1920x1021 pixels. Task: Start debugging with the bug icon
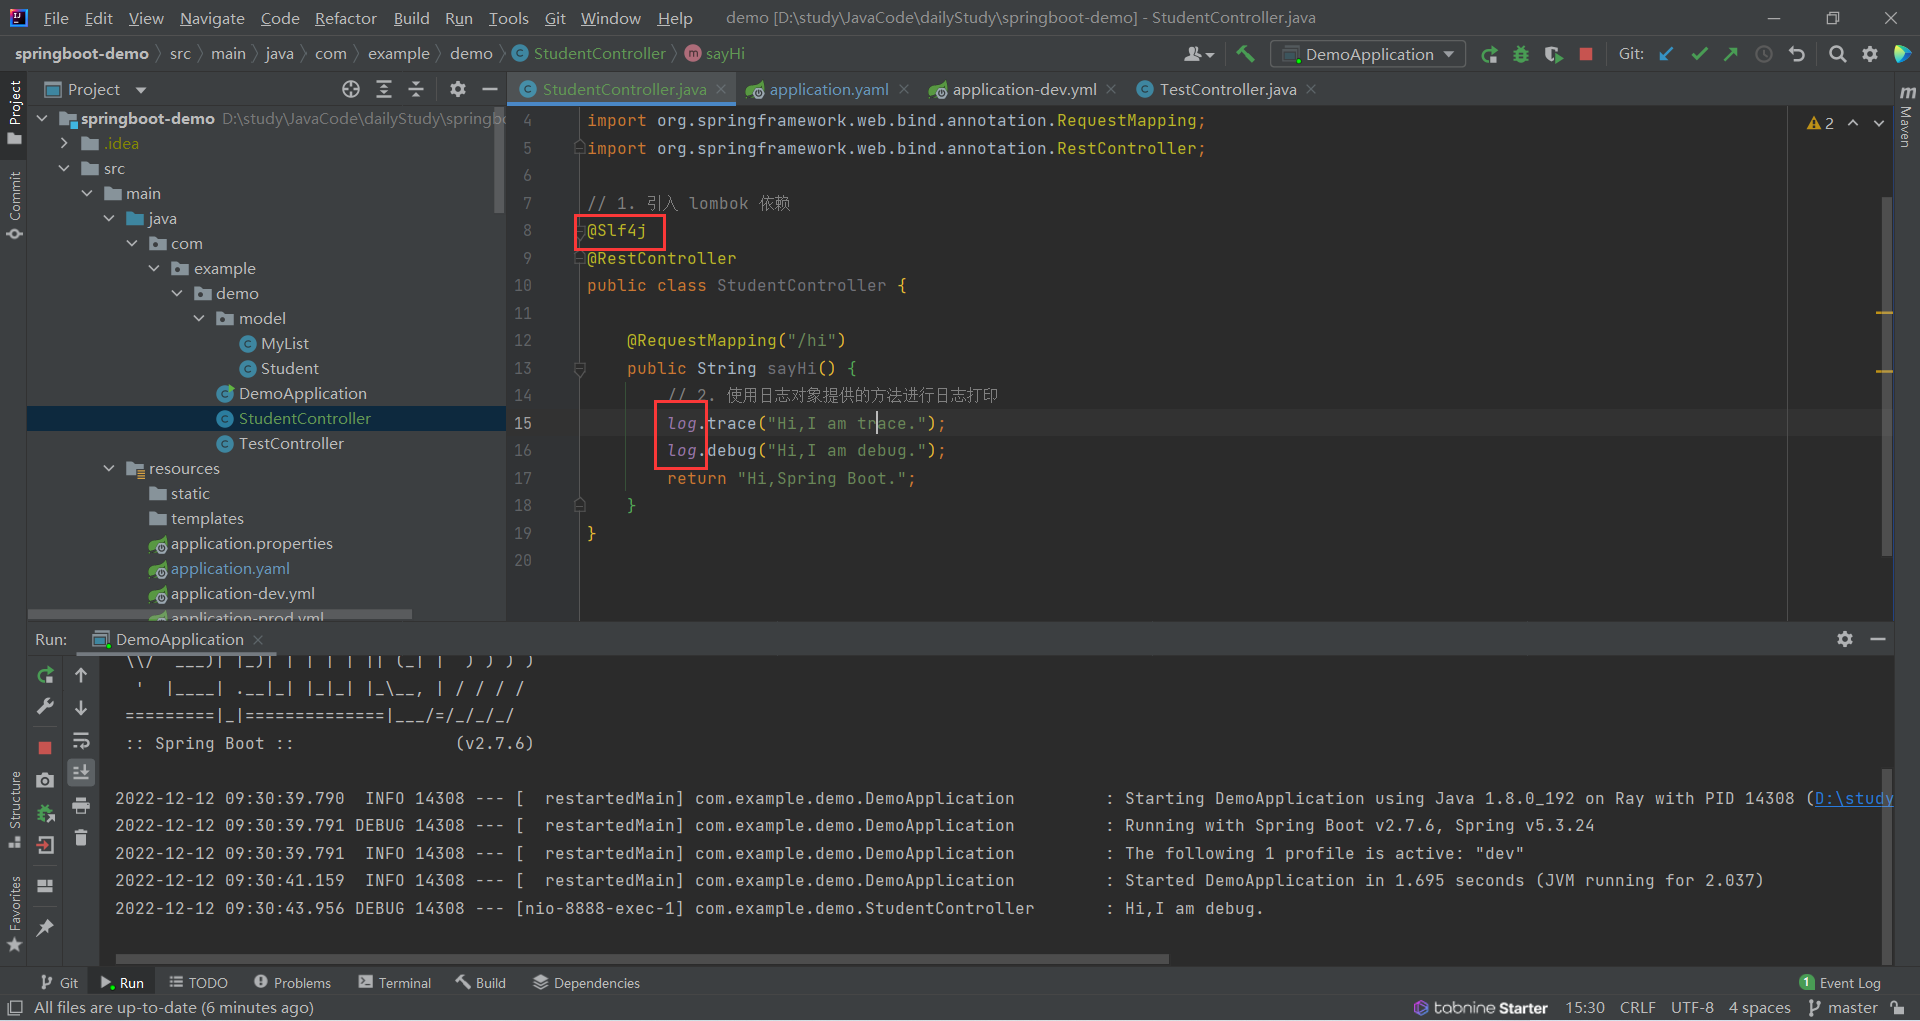1521,54
